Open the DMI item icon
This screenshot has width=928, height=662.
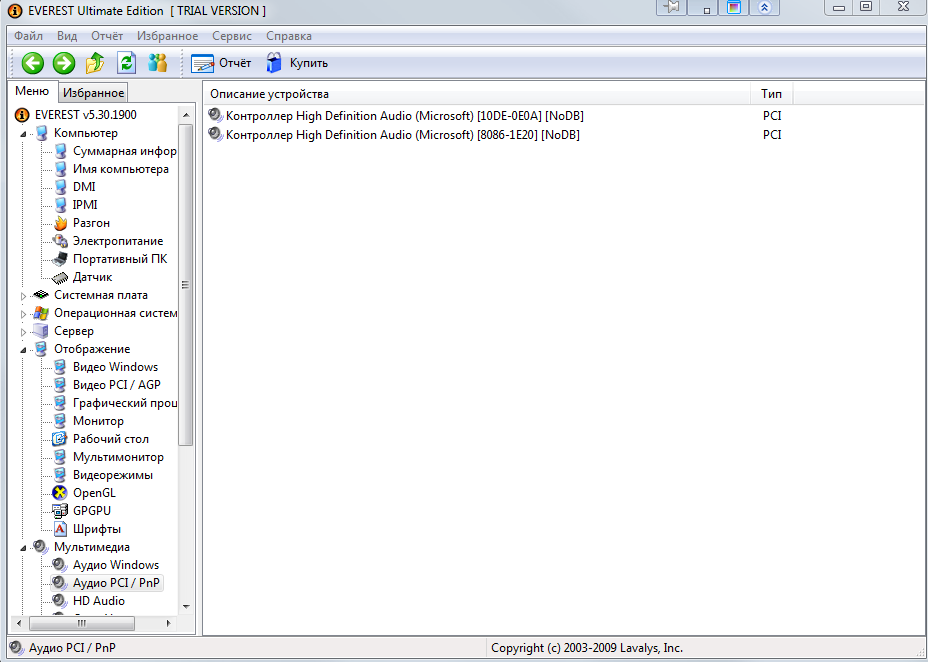point(60,187)
